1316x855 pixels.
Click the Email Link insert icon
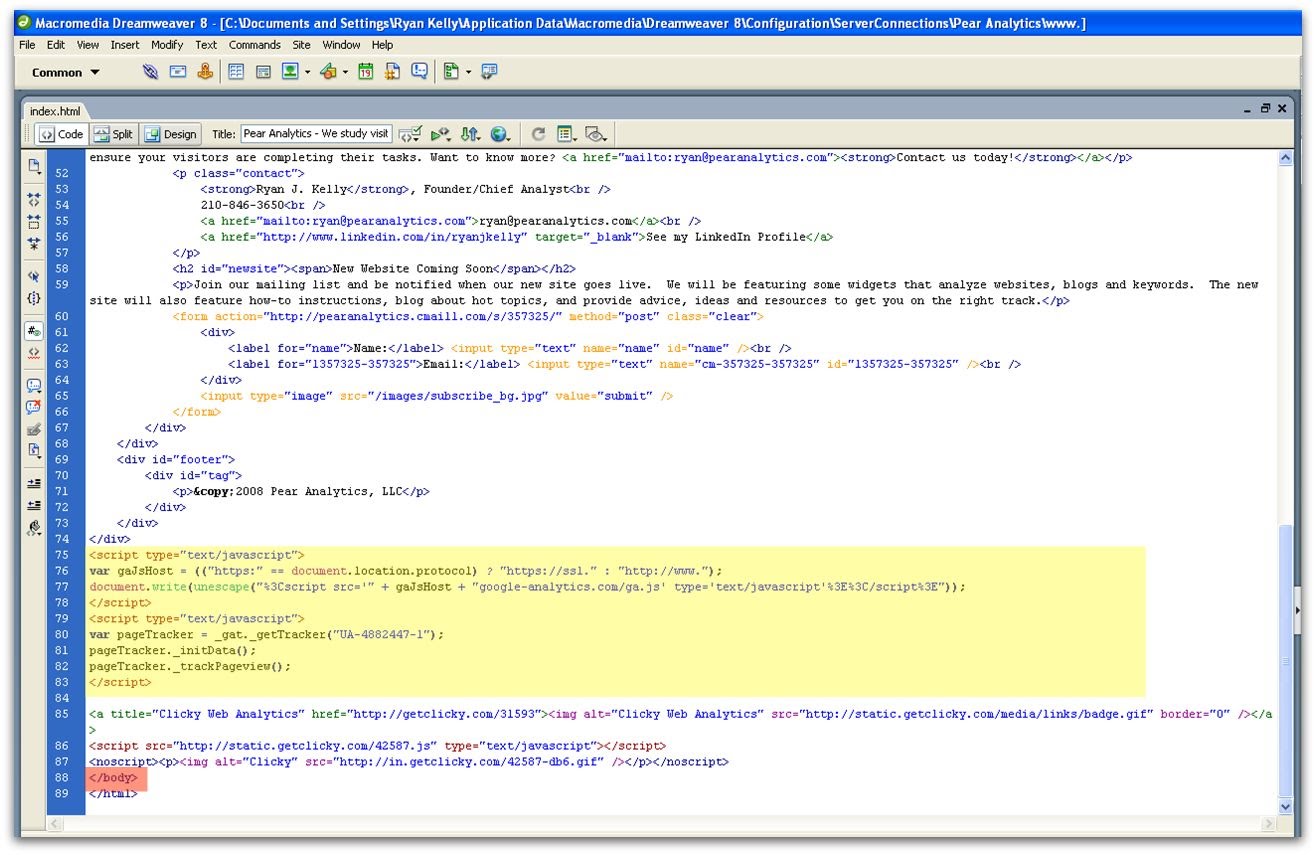(178, 72)
